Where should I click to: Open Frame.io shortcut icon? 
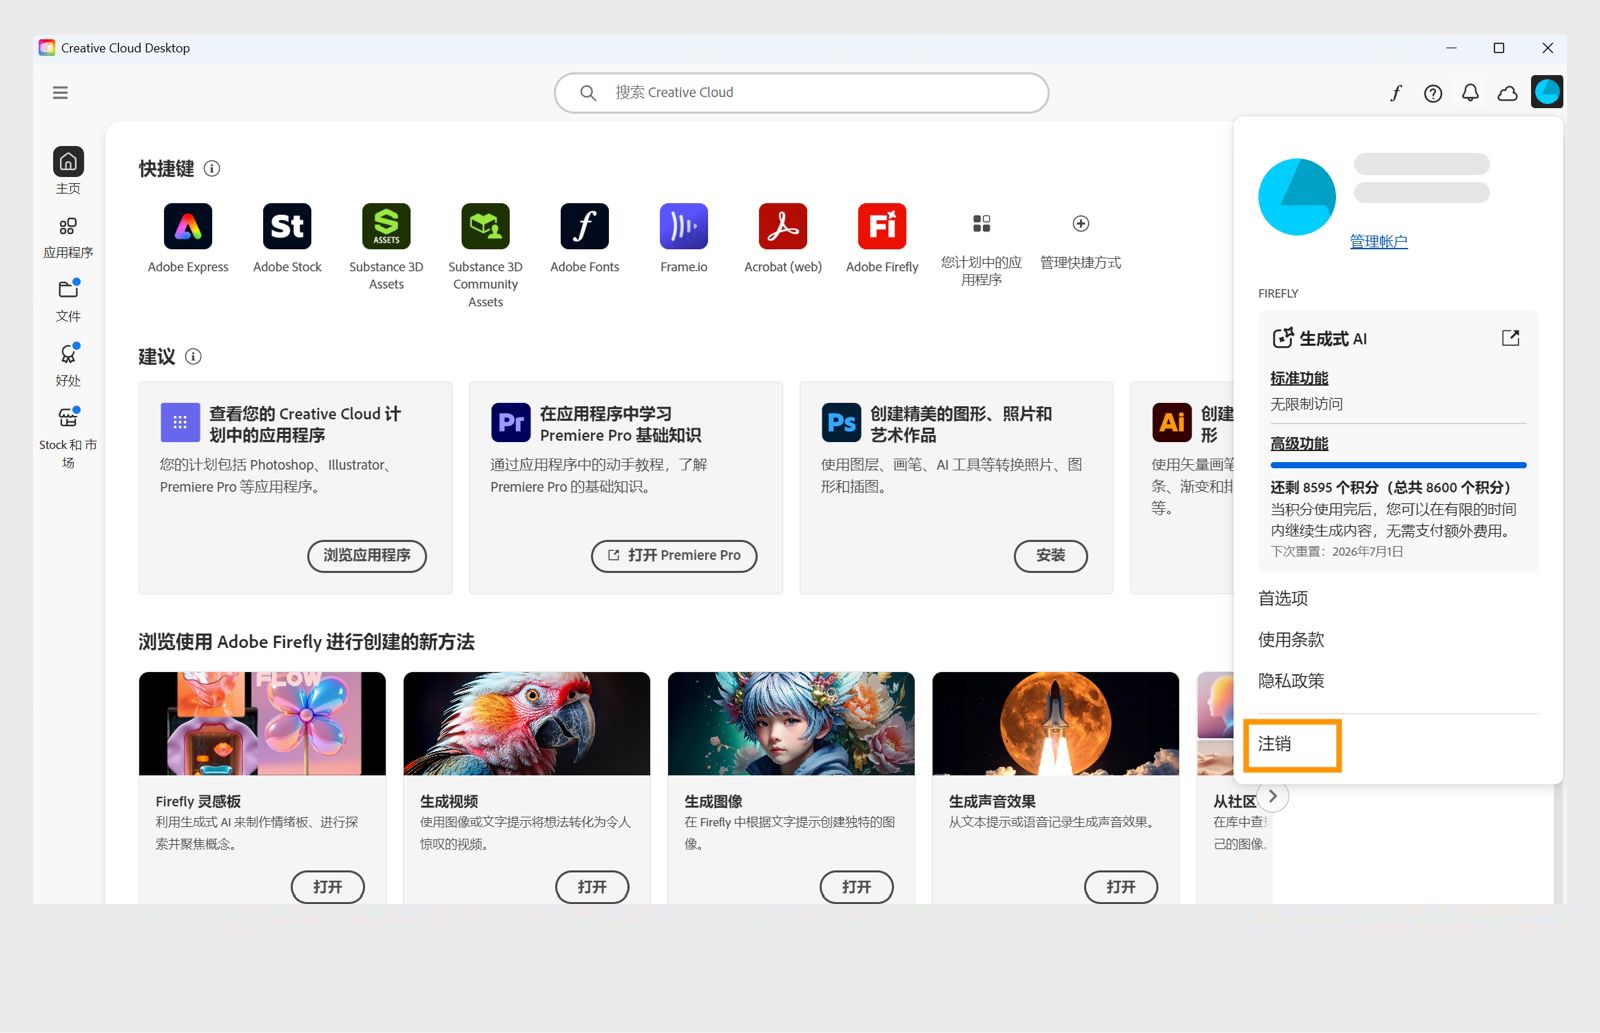pyautogui.click(x=684, y=226)
